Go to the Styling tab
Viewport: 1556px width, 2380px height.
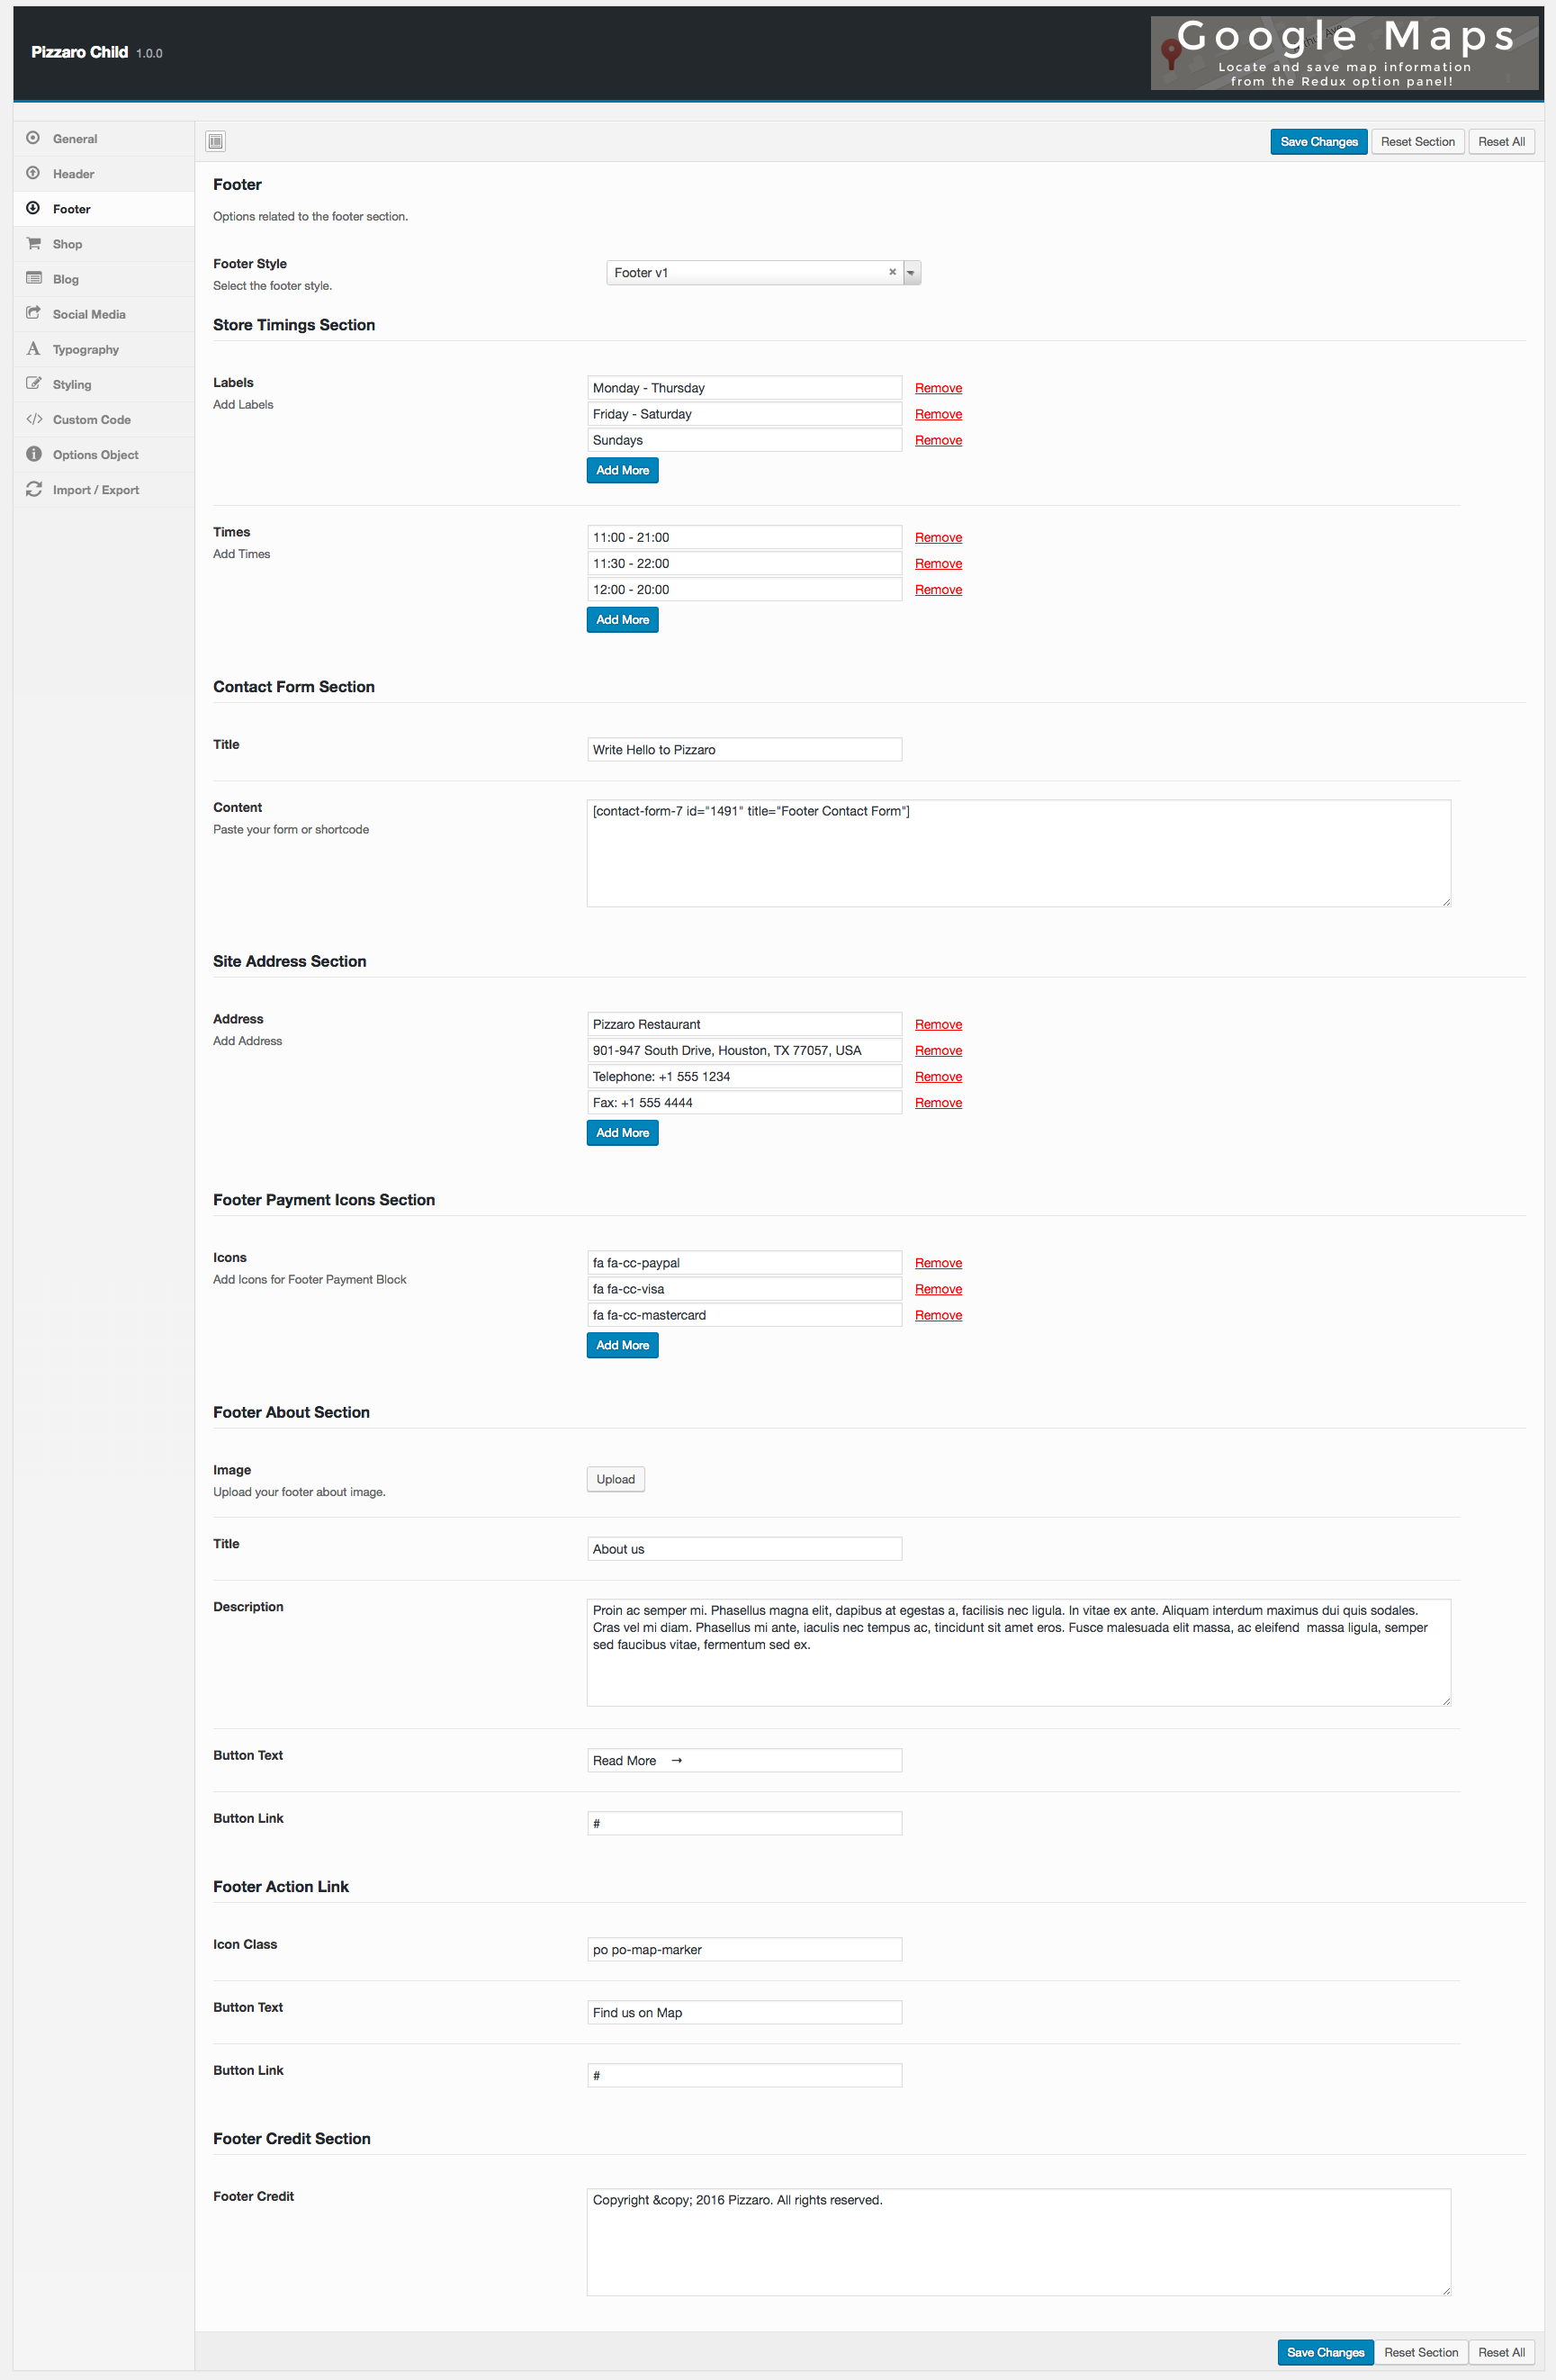[104, 384]
